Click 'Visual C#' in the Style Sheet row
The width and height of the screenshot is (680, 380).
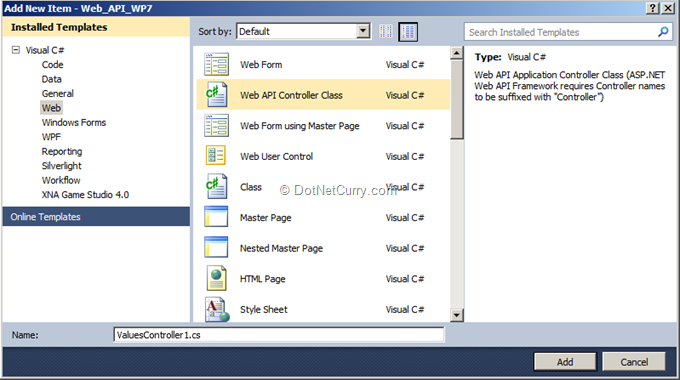(405, 309)
